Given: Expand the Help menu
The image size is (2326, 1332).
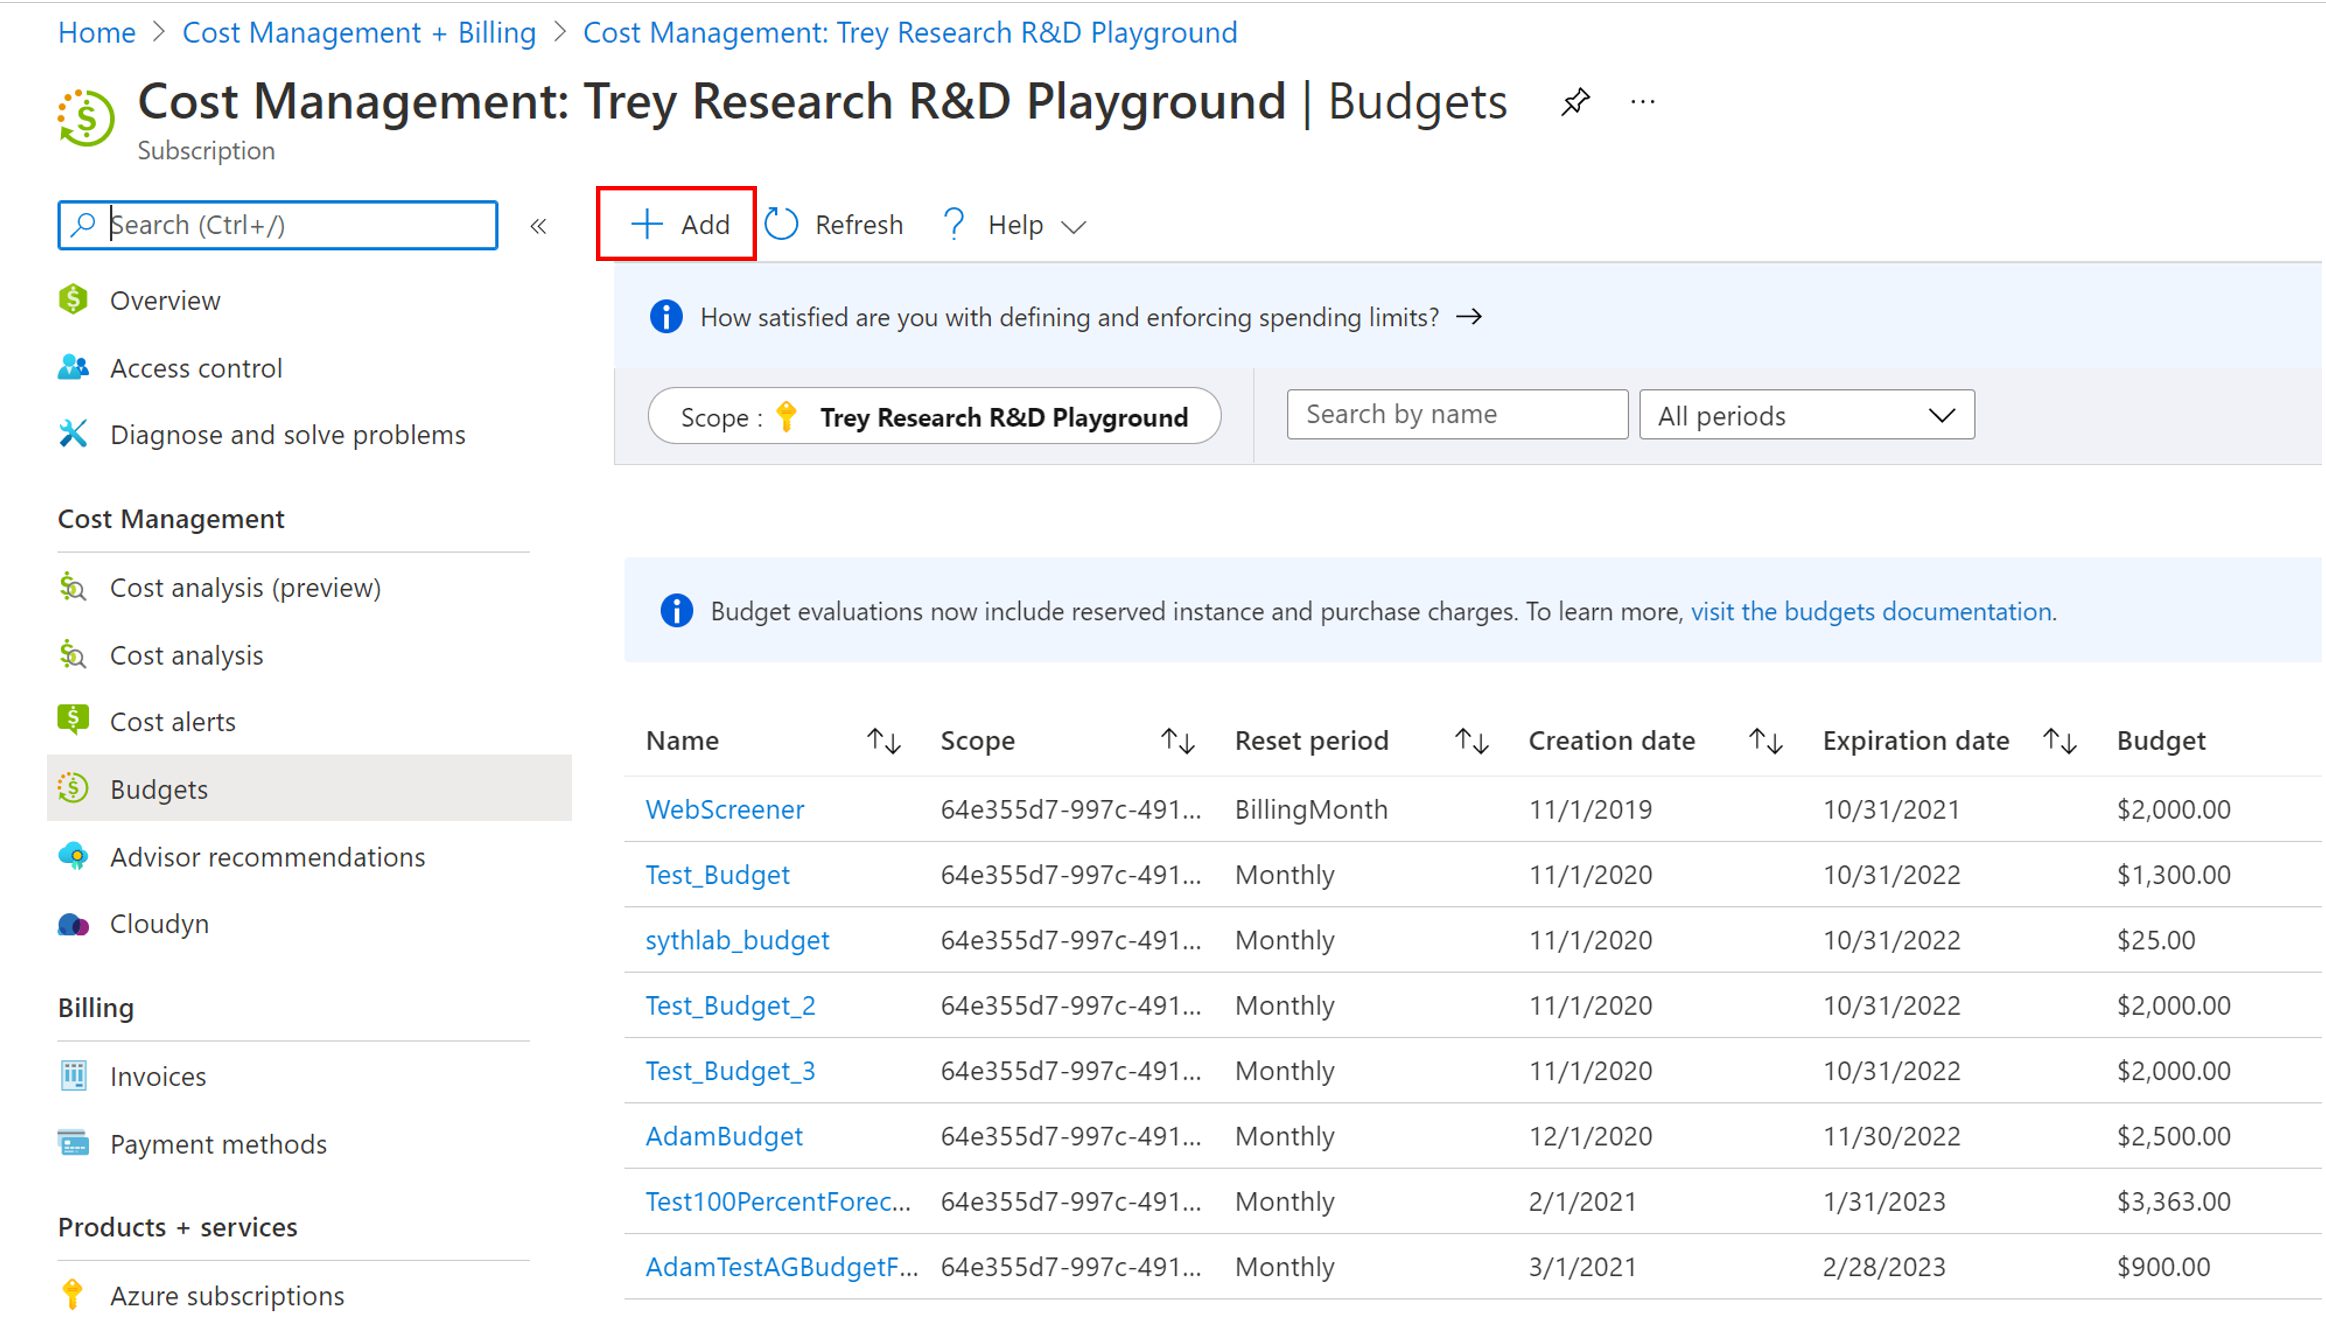Looking at the screenshot, I should 1014,224.
